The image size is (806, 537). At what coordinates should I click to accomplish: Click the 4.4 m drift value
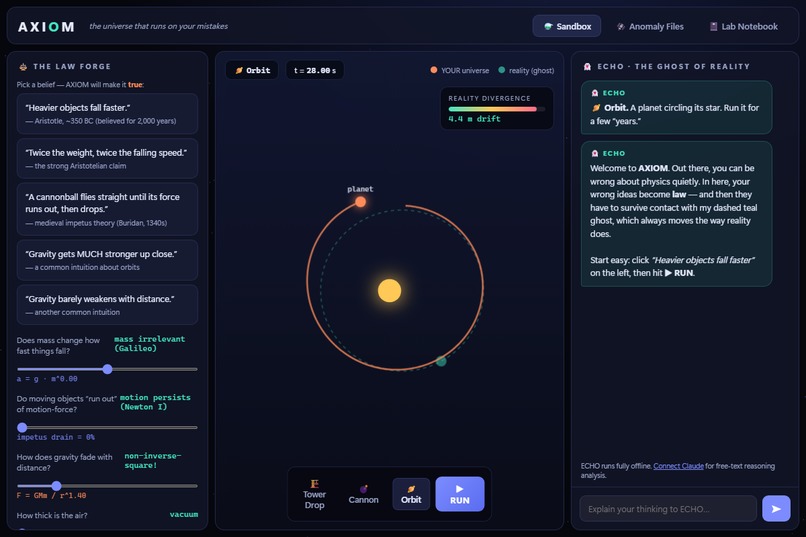click(474, 119)
